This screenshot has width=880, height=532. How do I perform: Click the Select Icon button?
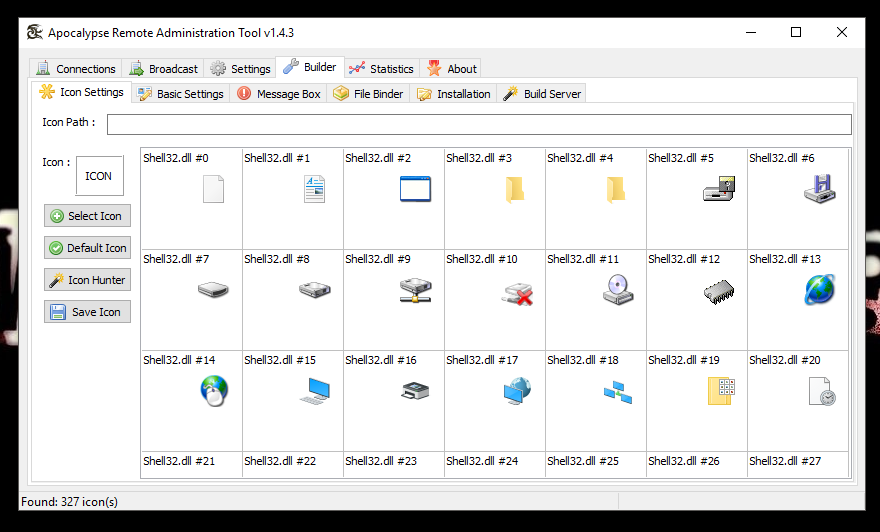coord(88,215)
